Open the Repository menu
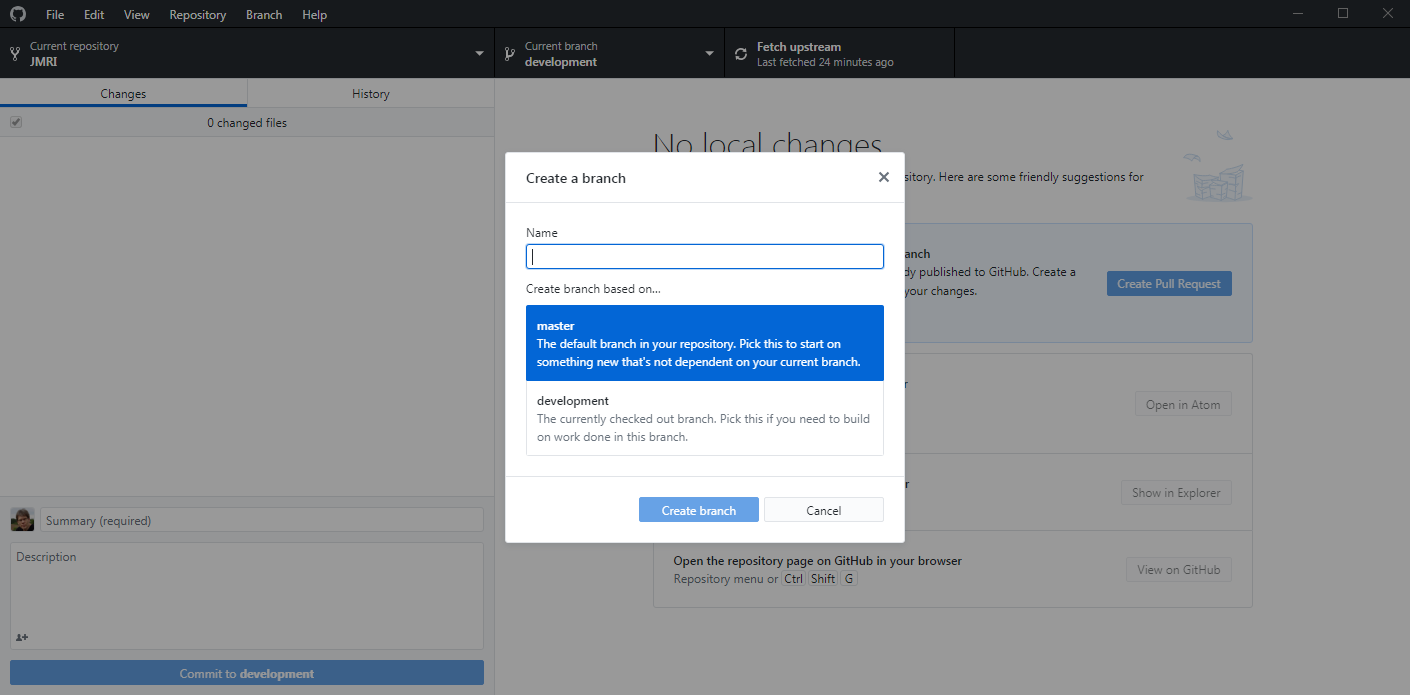The width and height of the screenshot is (1410, 695). coord(197,15)
